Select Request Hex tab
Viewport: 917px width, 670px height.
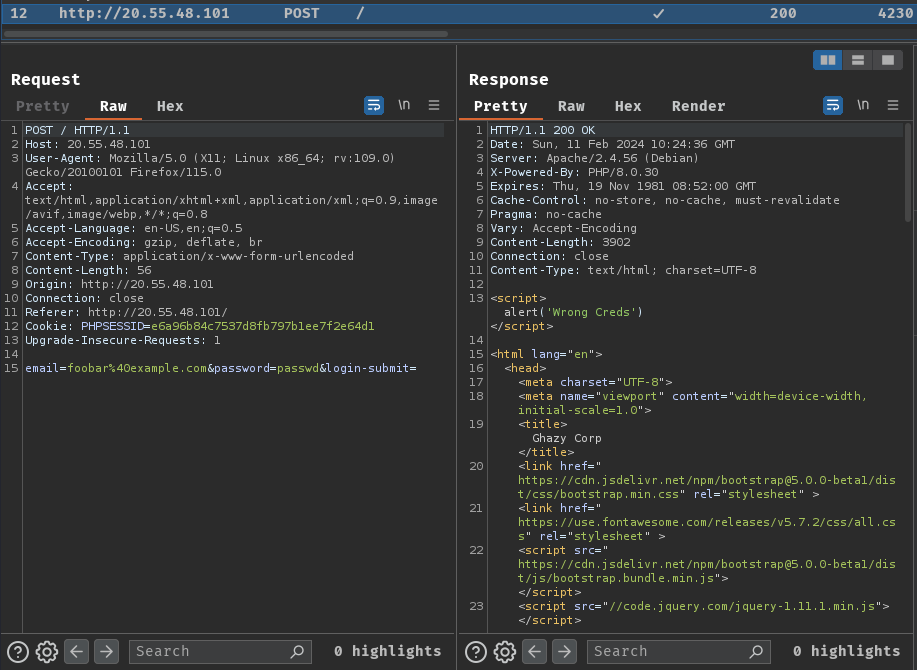tap(170, 106)
